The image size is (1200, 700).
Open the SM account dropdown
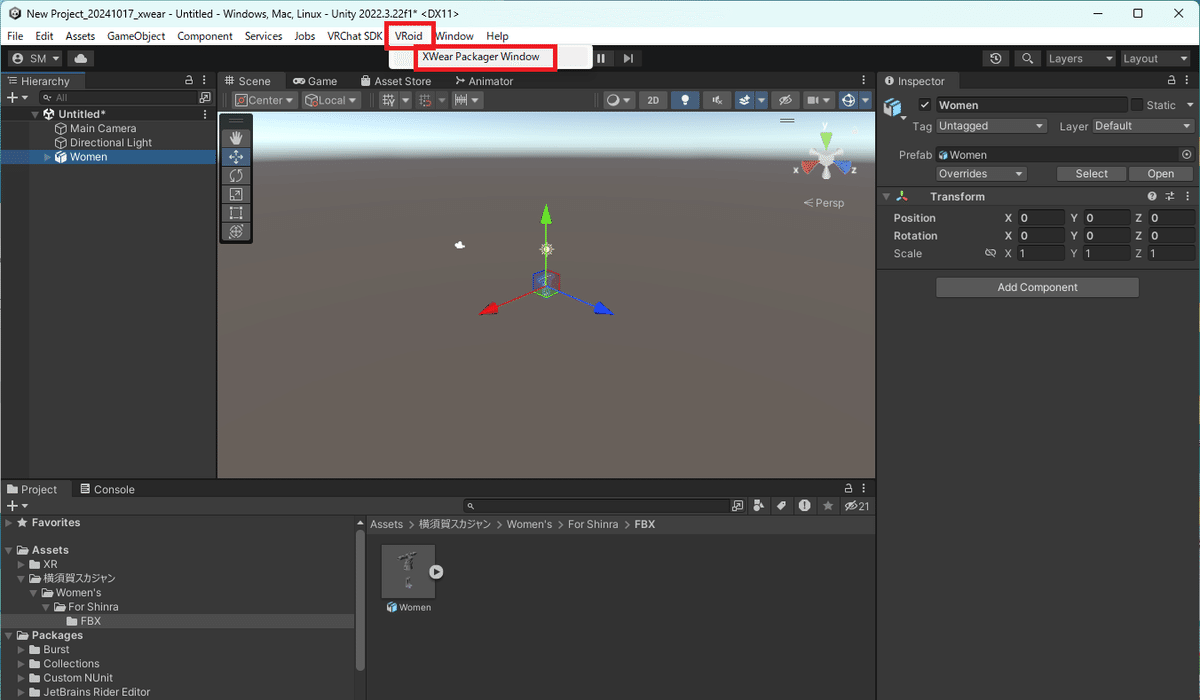pos(35,59)
